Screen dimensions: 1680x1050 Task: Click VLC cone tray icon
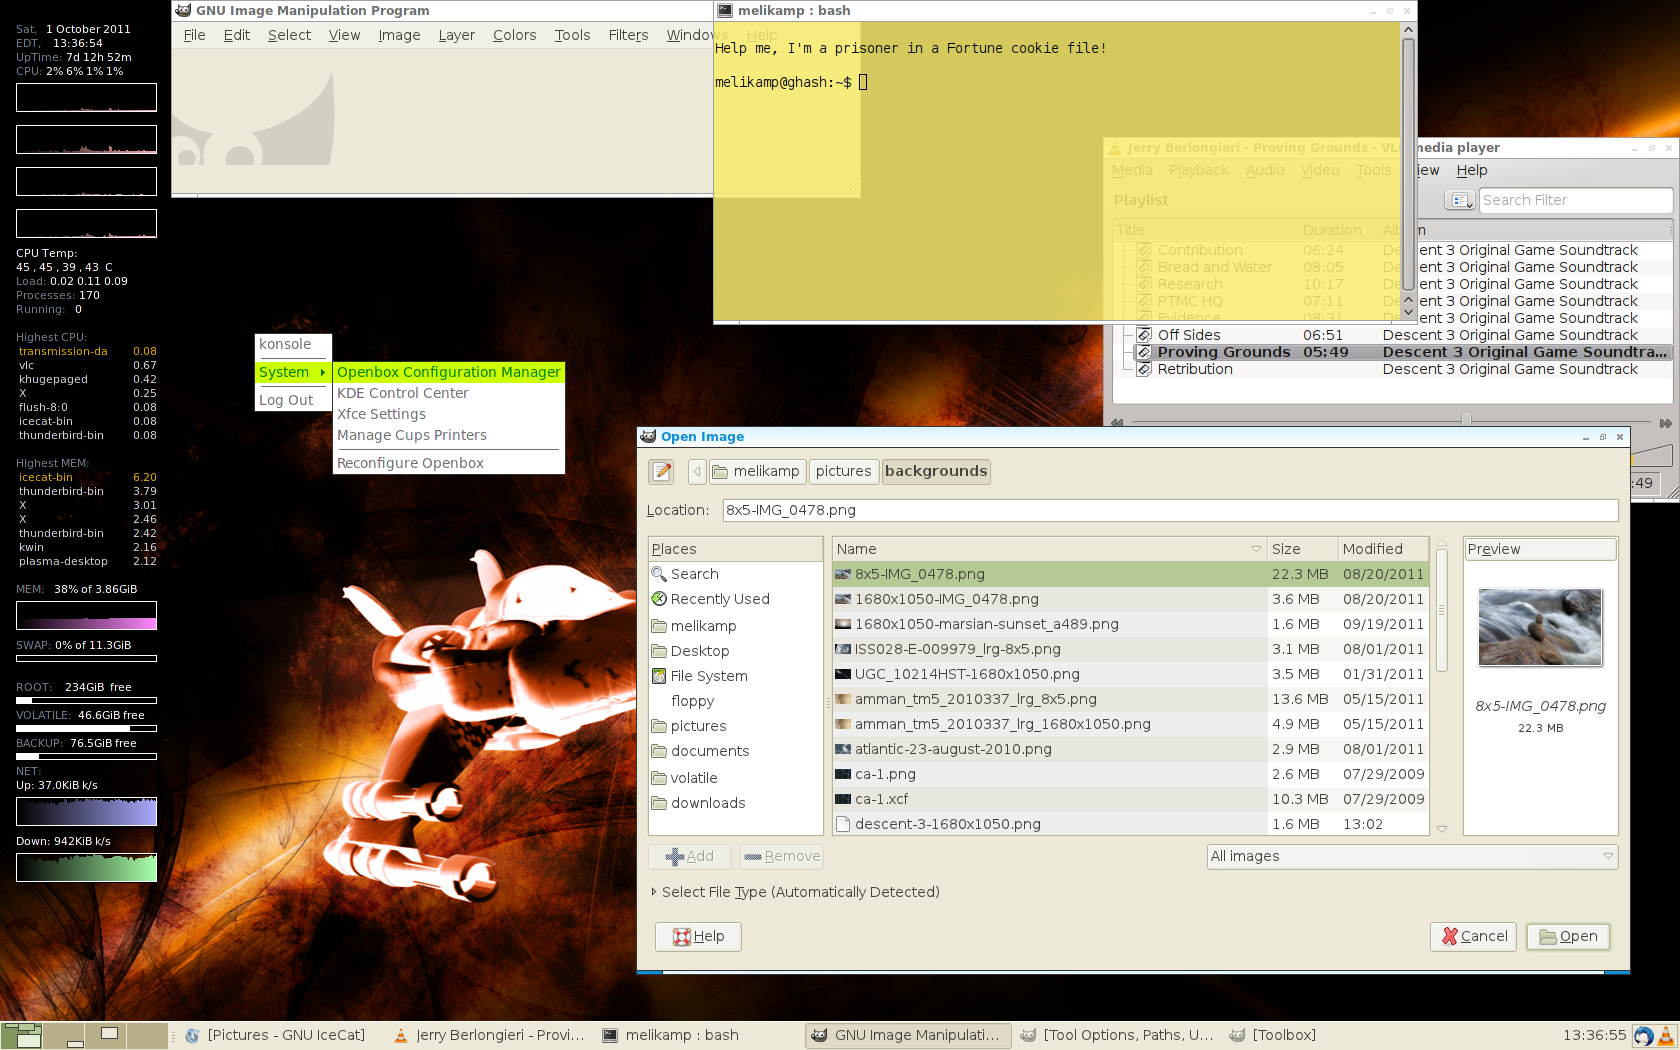click(x=1667, y=1036)
